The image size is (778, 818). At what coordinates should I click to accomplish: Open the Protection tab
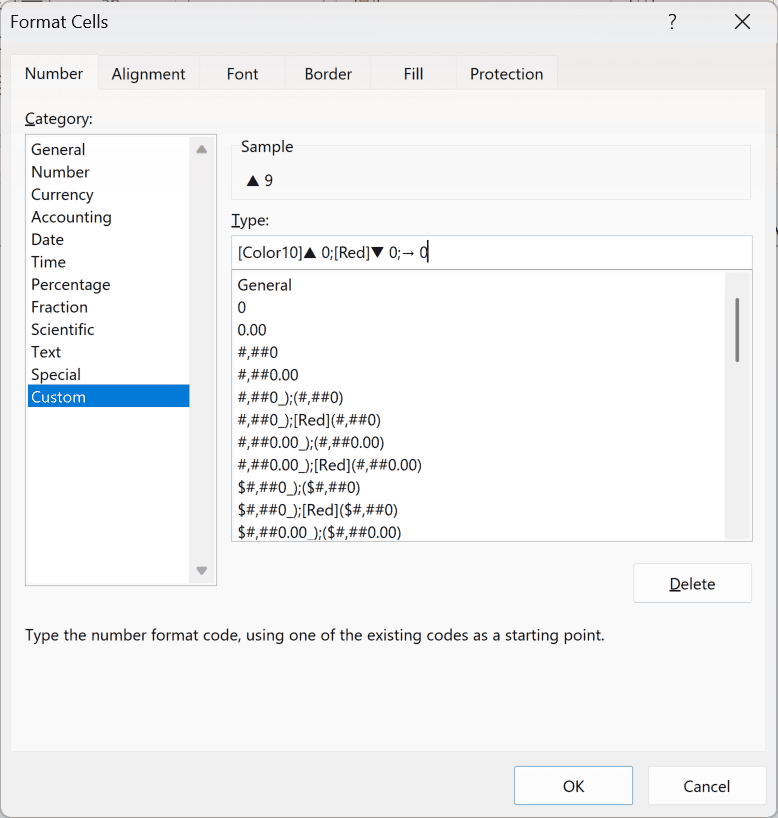pyautogui.click(x=506, y=74)
